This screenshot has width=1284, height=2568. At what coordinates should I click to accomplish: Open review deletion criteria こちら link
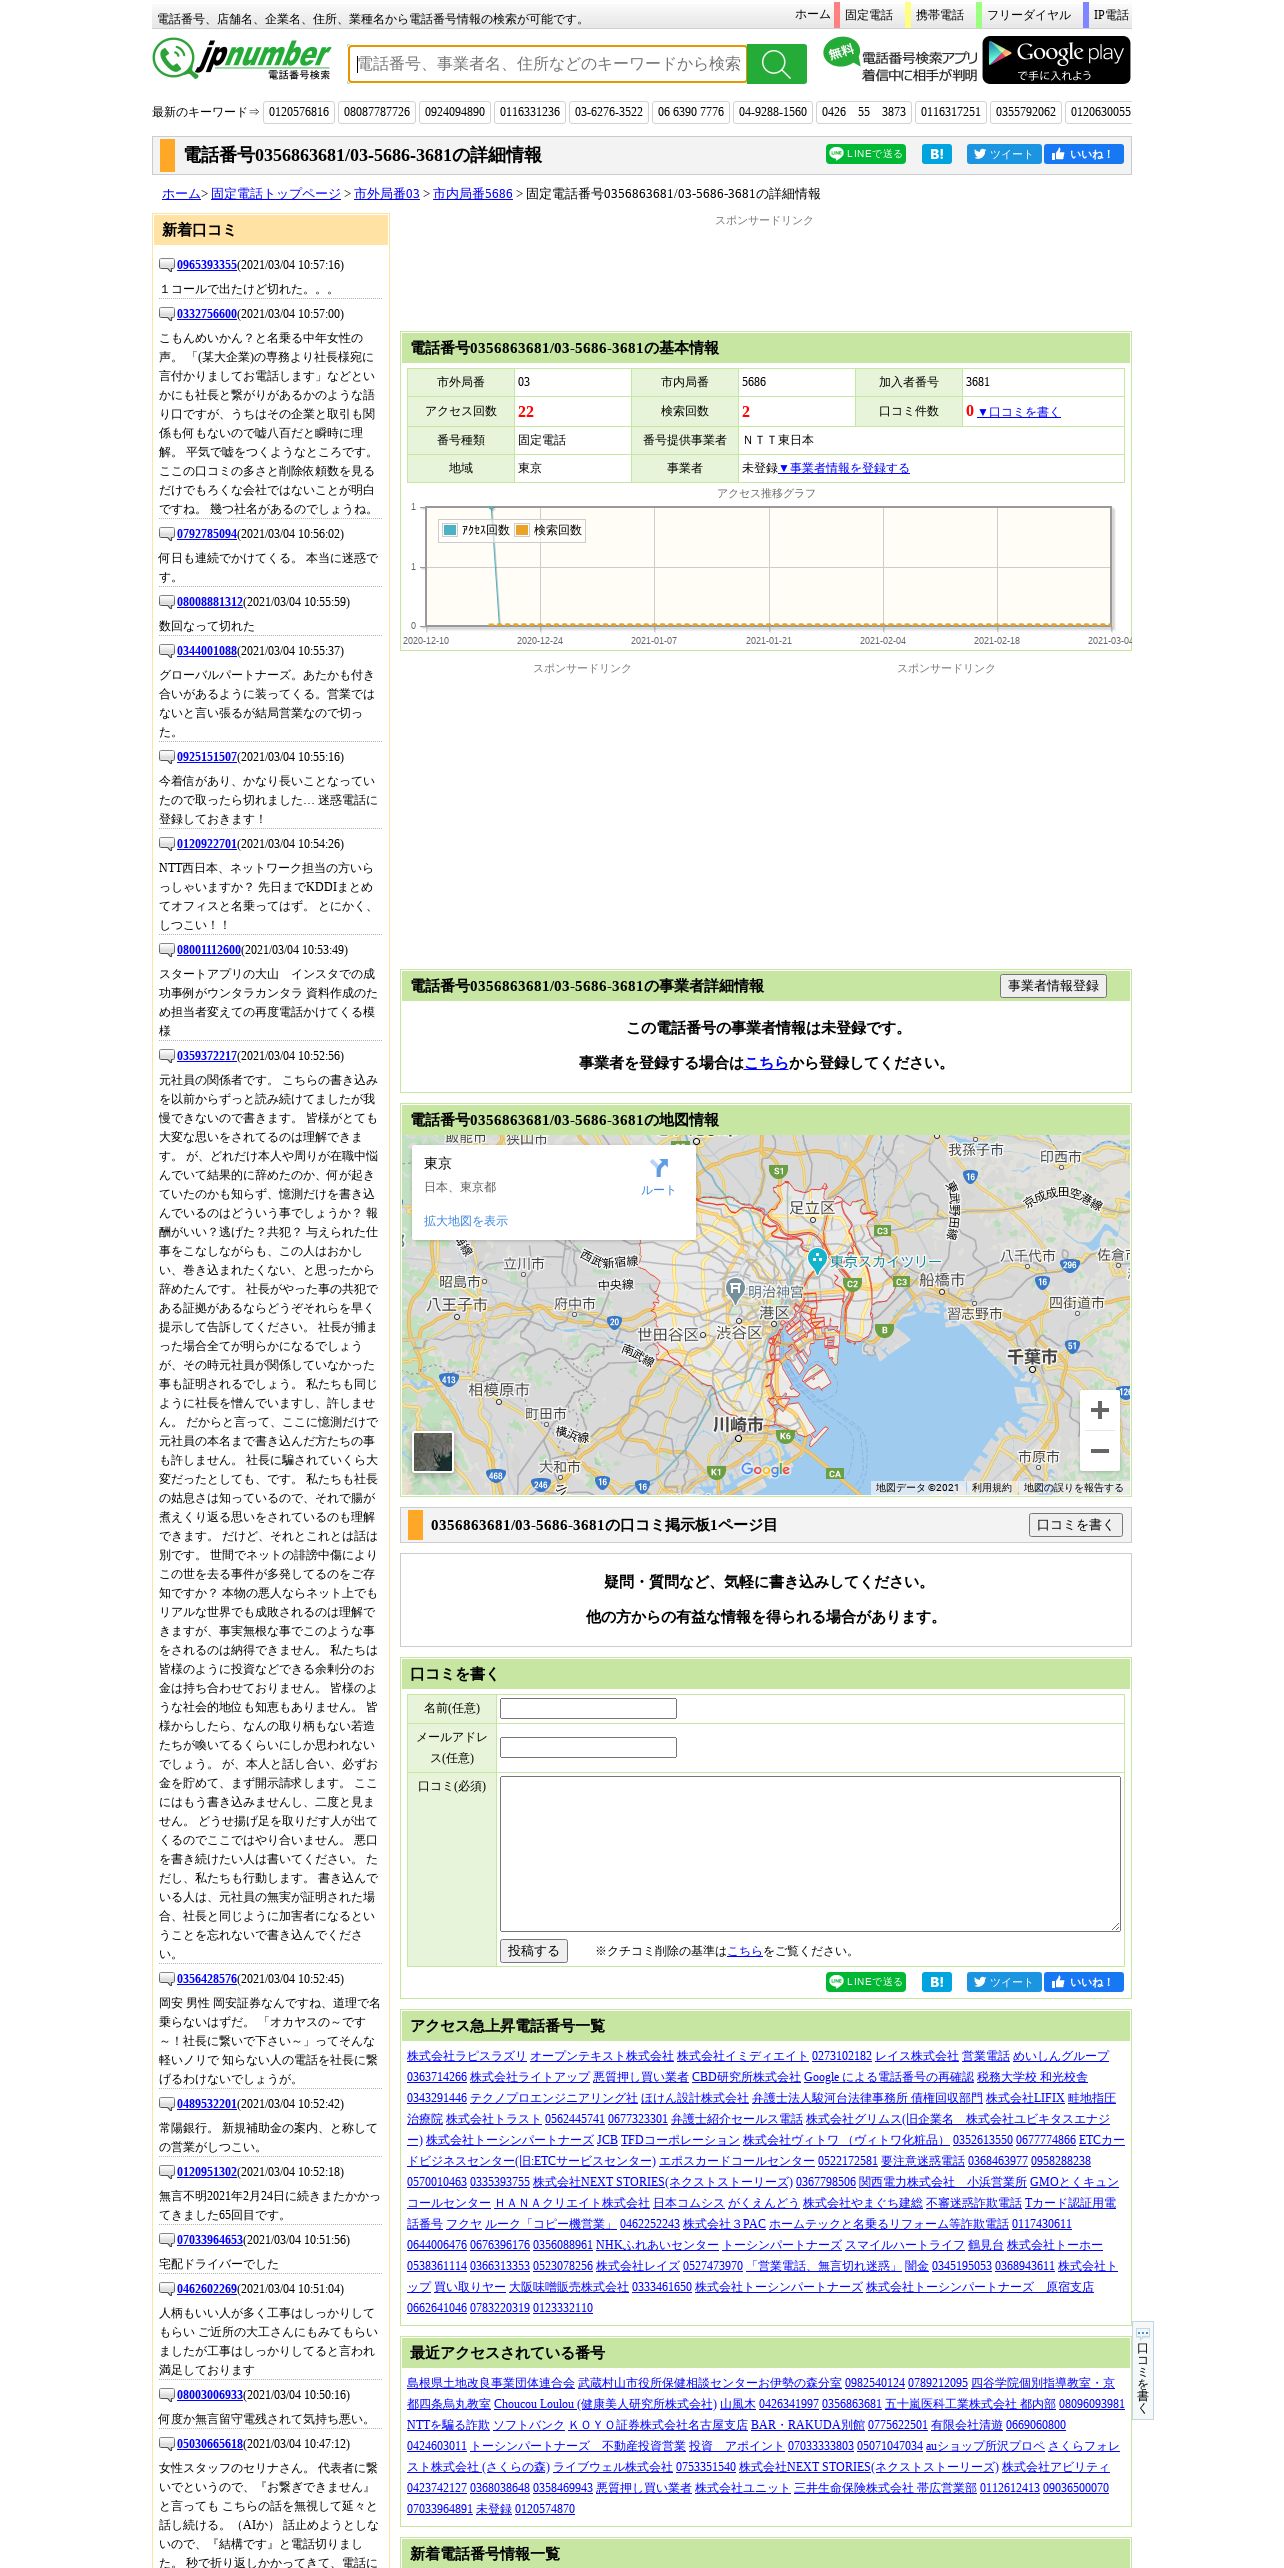pyautogui.click(x=744, y=1951)
